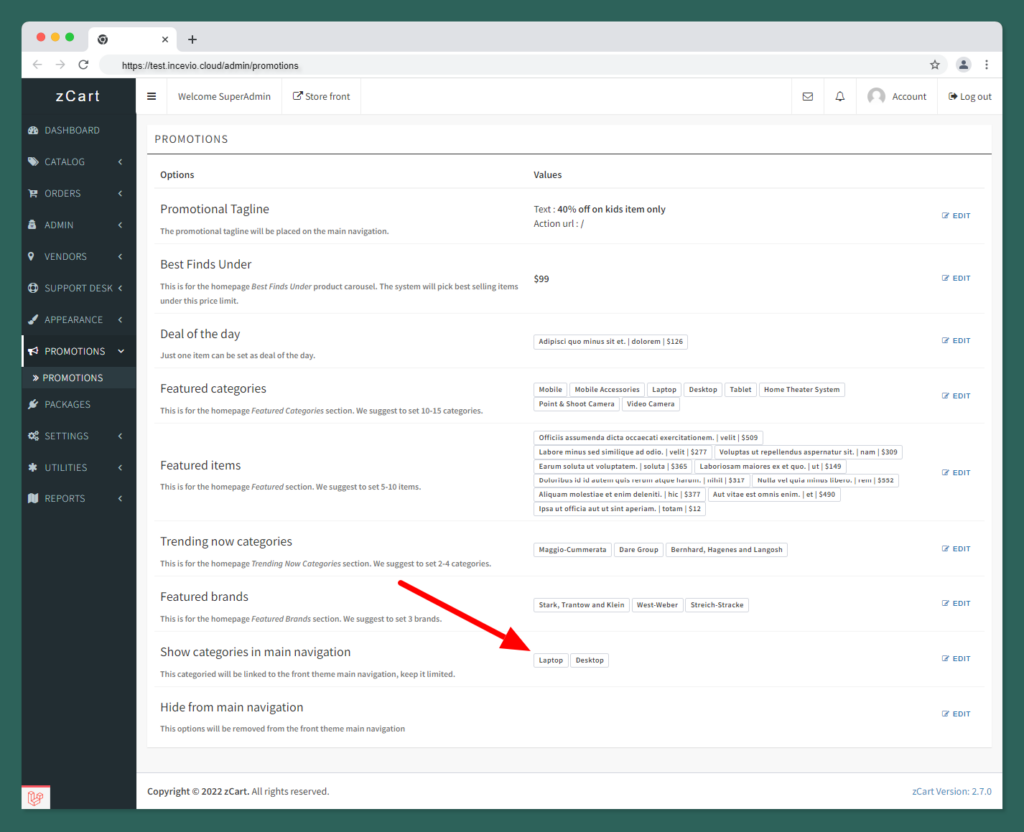Go to the Packages menu item
The height and width of the screenshot is (832, 1024).
pos(67,404)
